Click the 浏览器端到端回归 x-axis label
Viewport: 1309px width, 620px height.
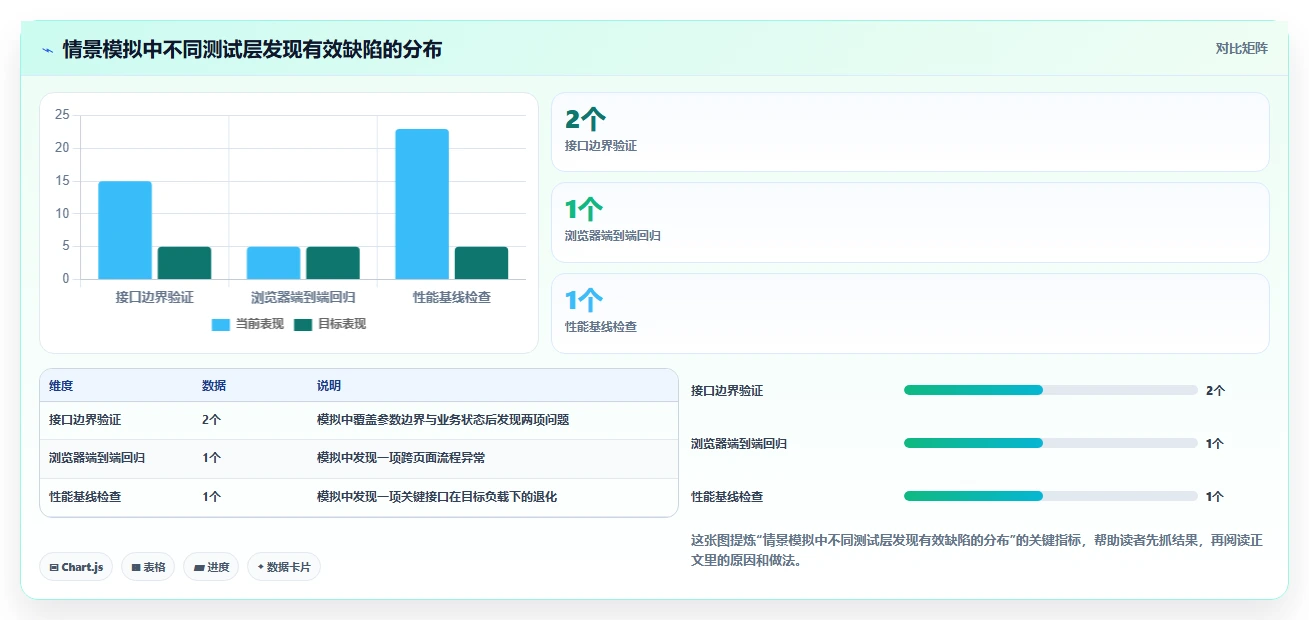303,298
